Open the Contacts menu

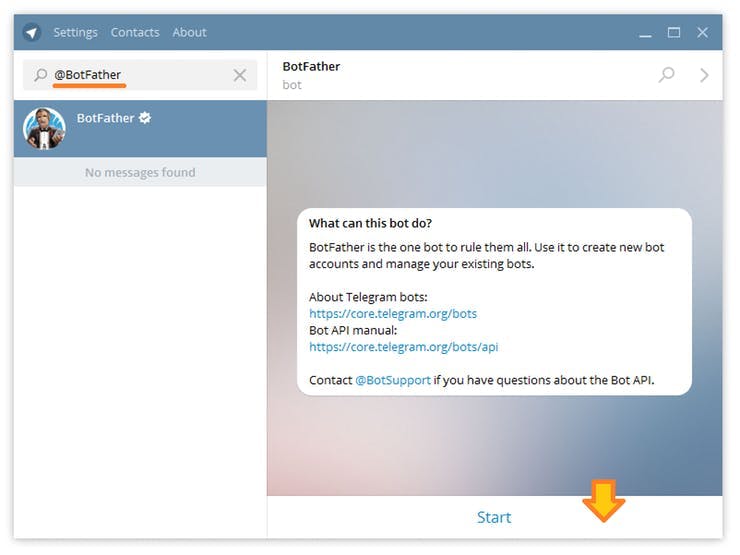tap(135, 33)
